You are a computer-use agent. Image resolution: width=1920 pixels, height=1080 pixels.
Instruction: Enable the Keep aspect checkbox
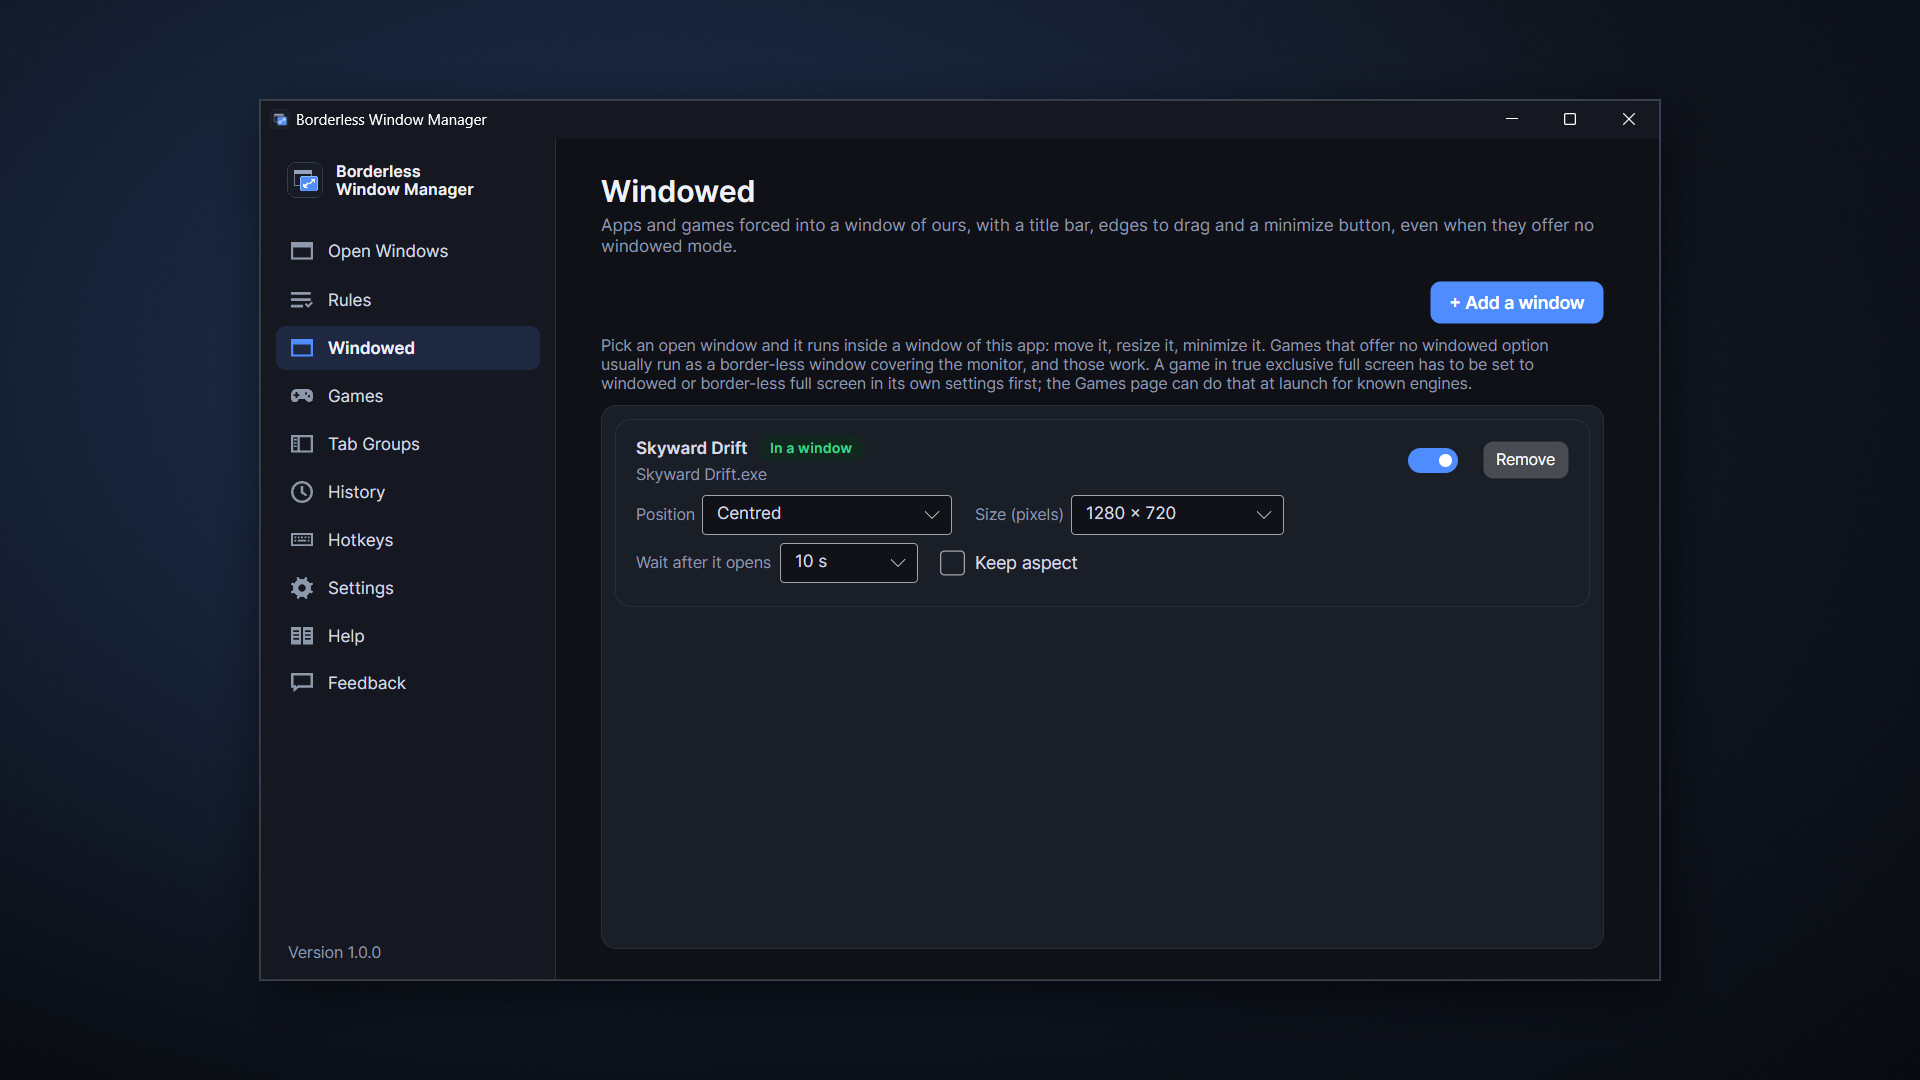pos(952,563)
